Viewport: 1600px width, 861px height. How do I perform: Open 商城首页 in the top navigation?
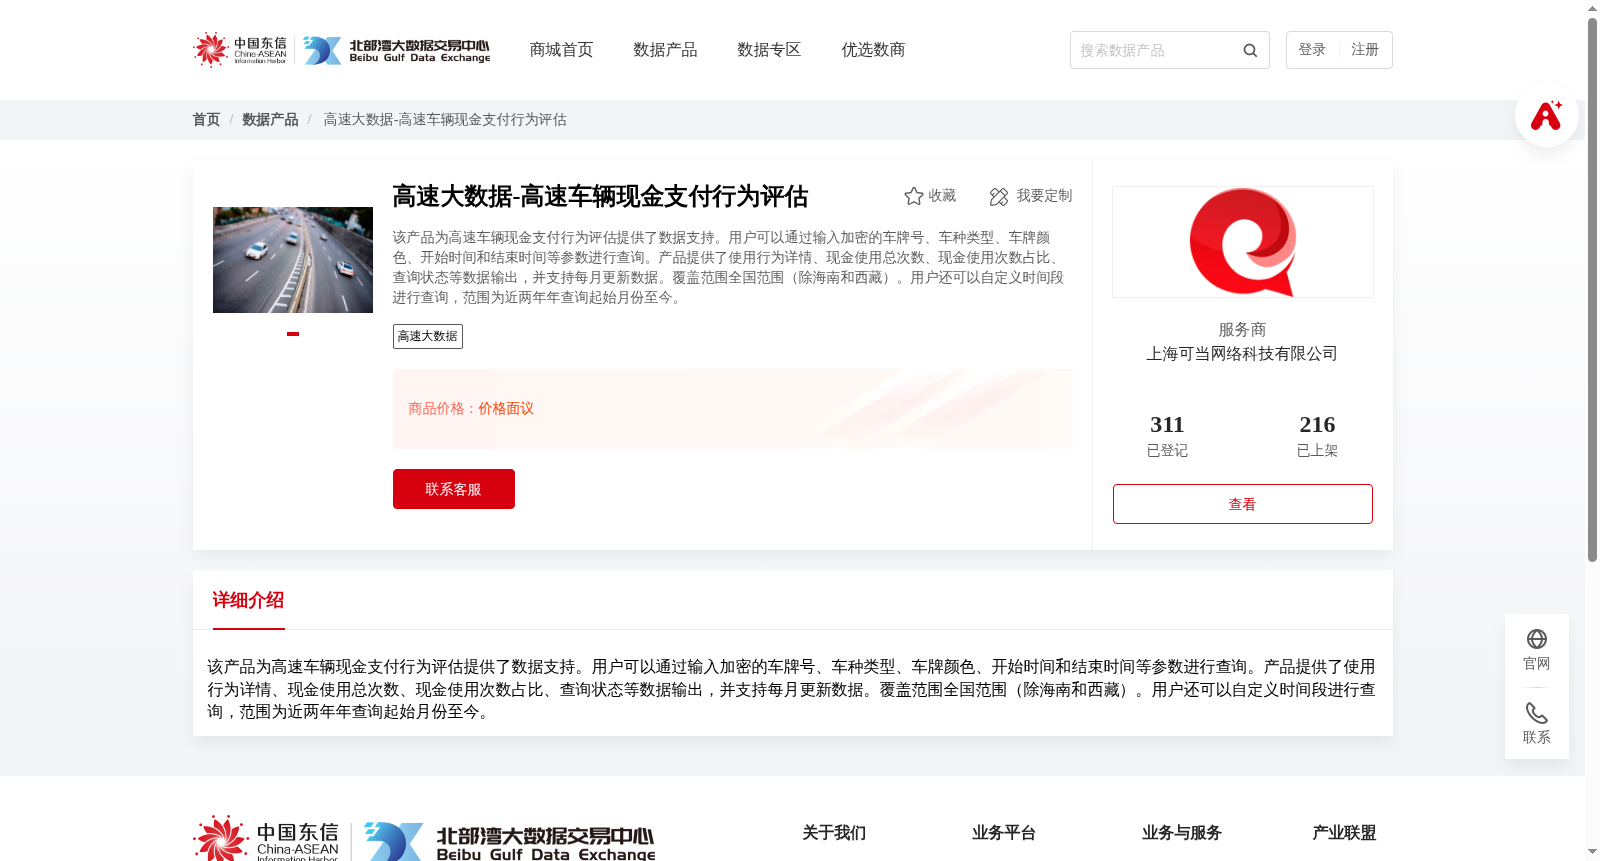click(x=561, y=50)
